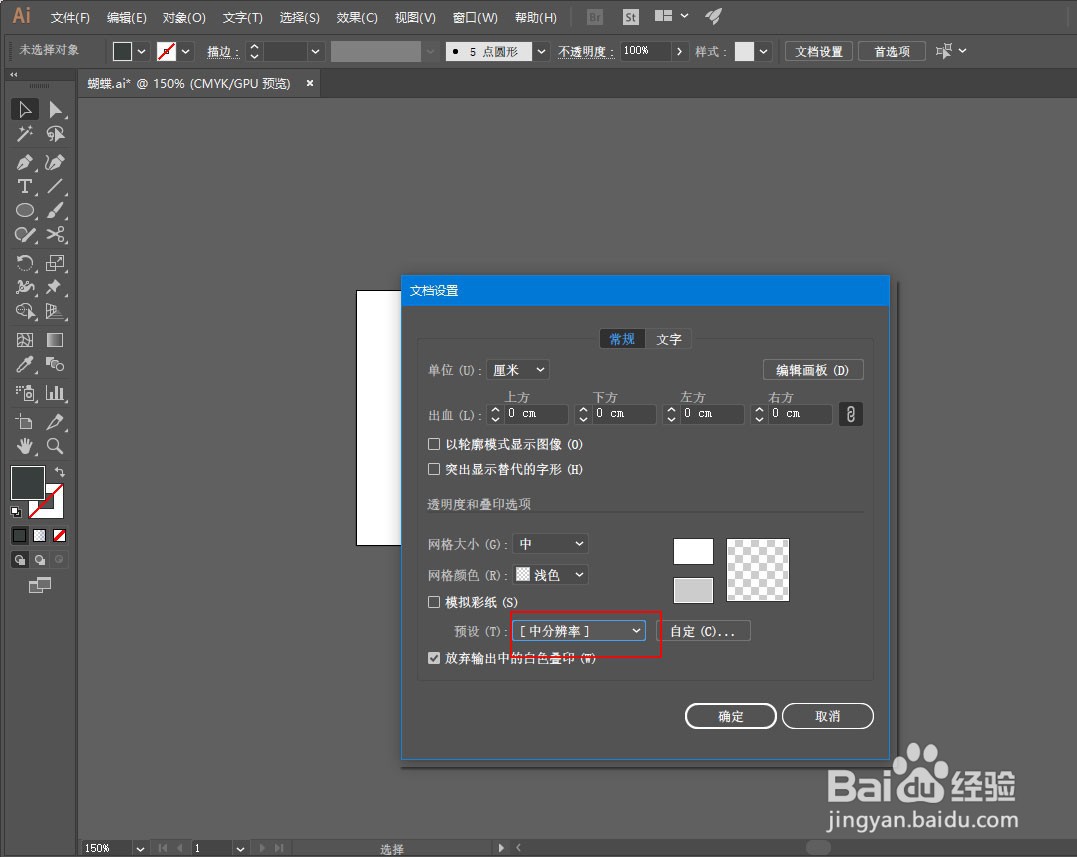Select the Rotate tool
This screenshot has height=857, width=1077.
25,263
